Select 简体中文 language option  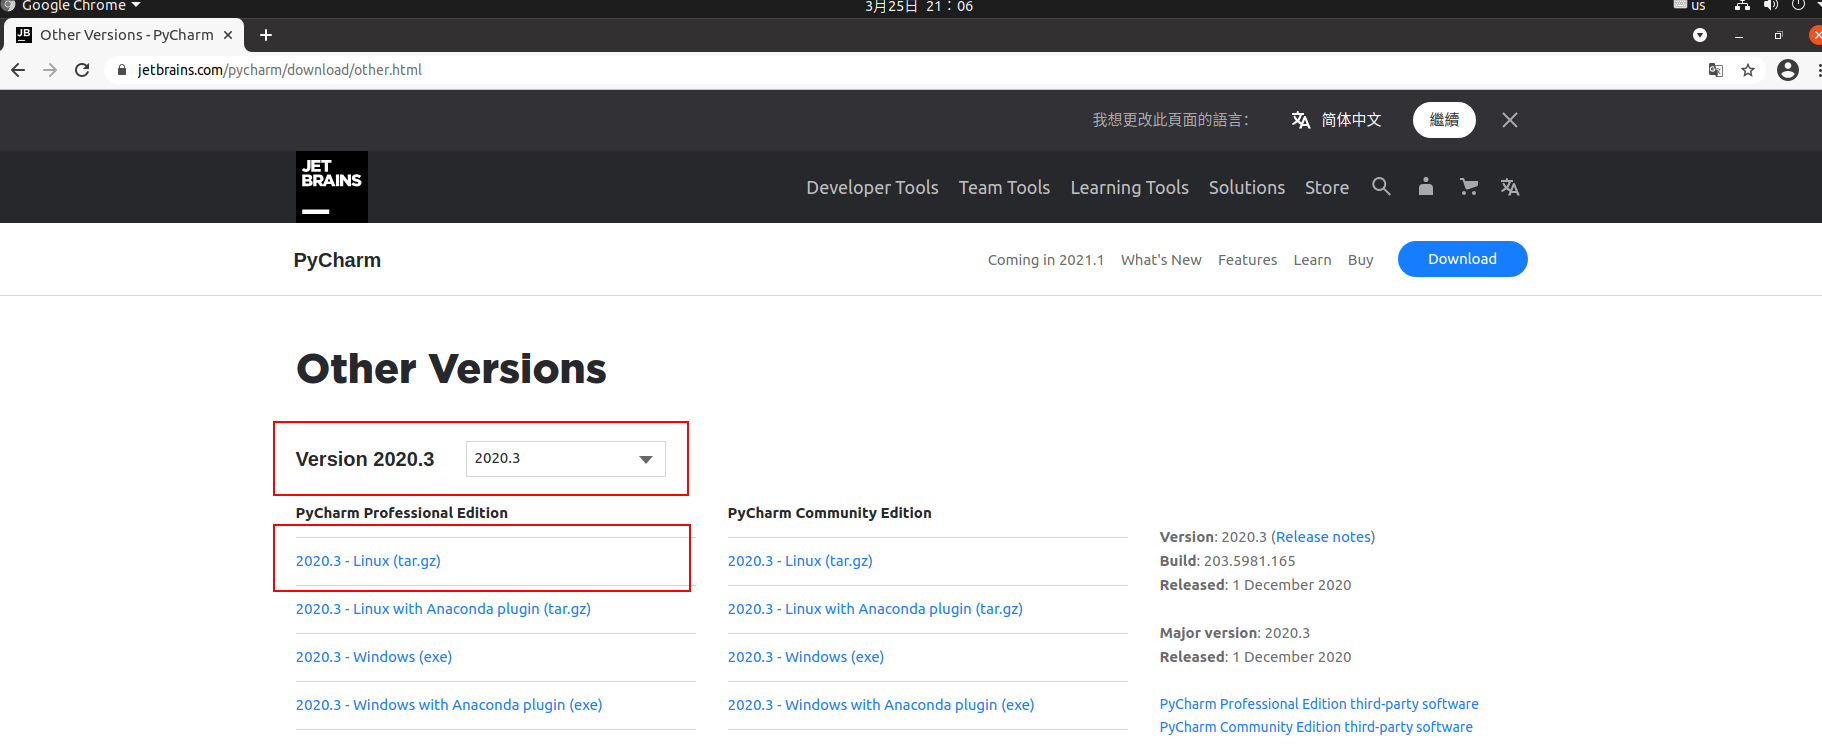(1336, 120)
